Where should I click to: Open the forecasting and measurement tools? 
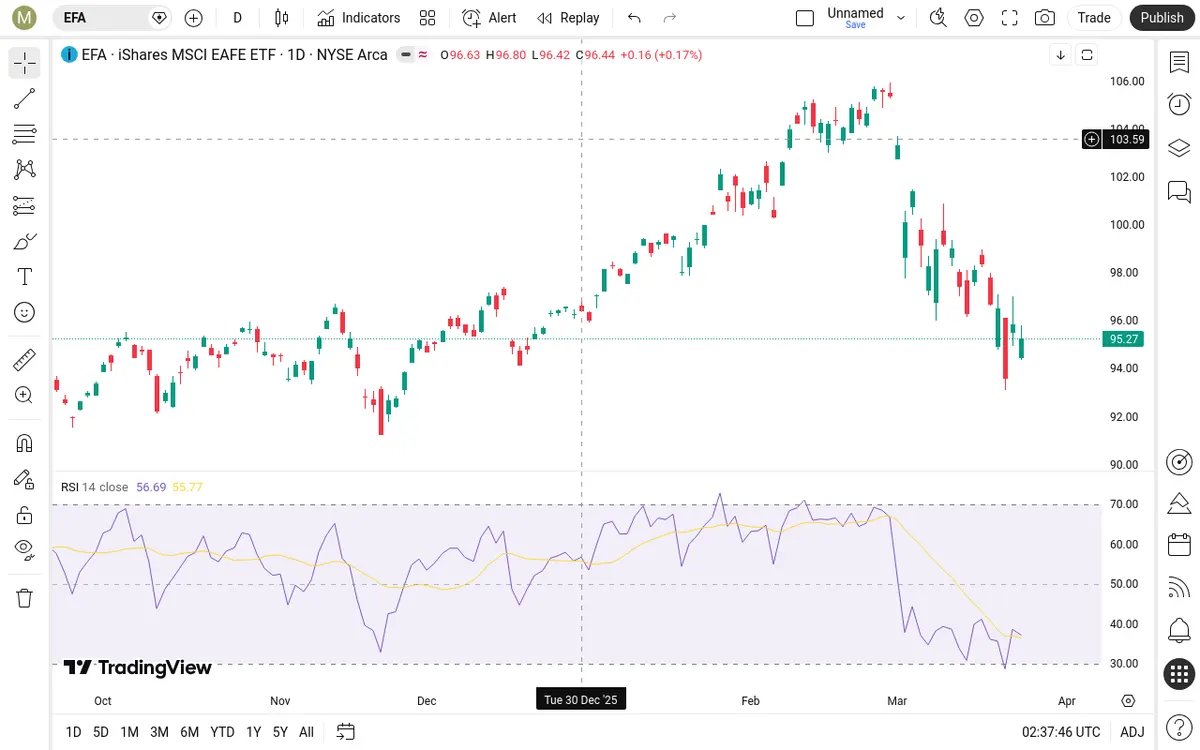point(25,206)
